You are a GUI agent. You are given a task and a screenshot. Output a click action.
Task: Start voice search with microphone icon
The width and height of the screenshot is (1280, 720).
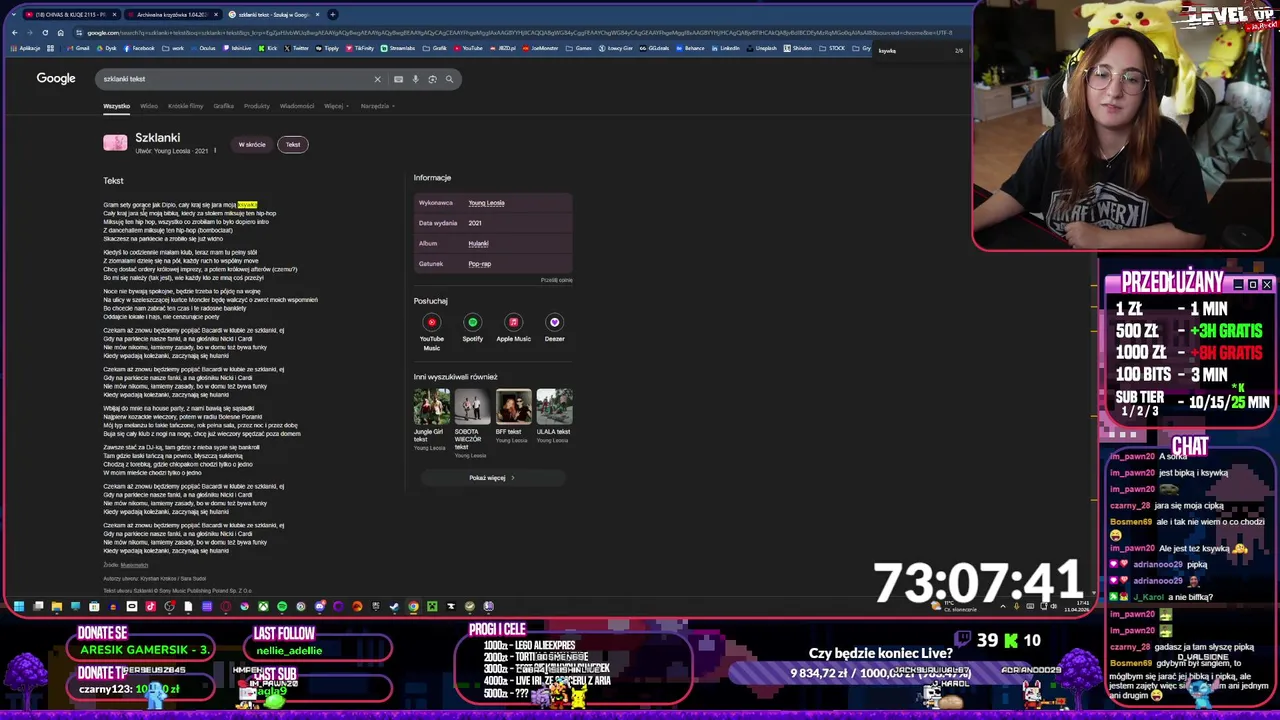point(415,79)
